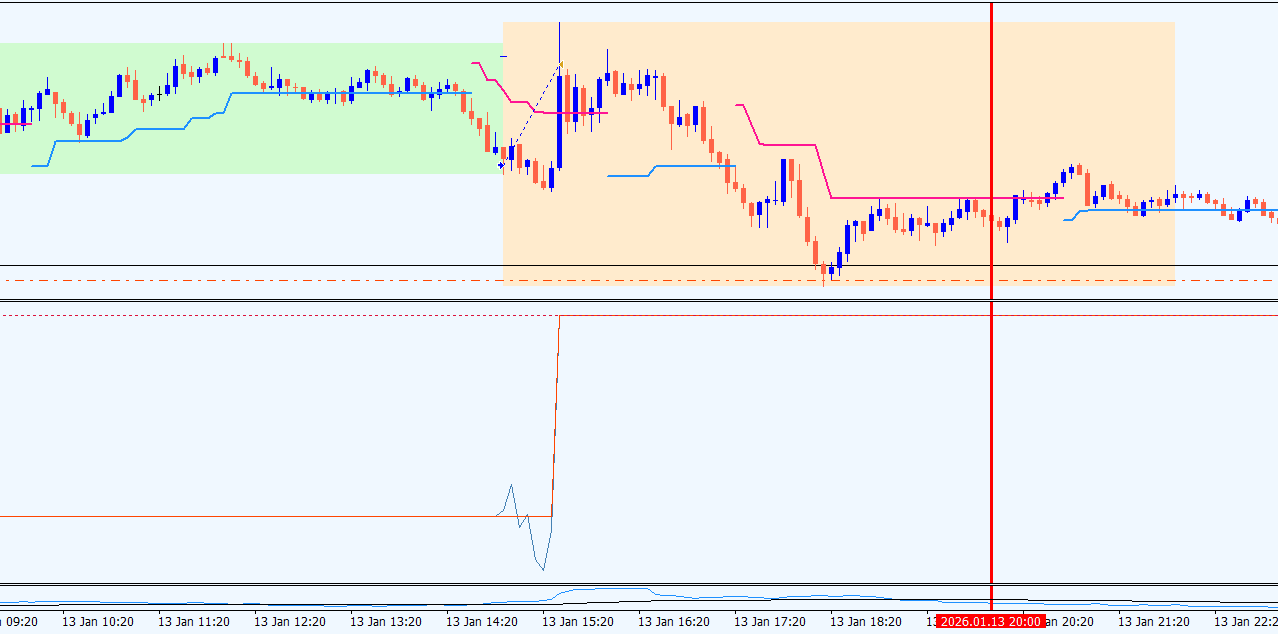Click the 13 Jan 12:20 time axis label
This screenshot has width=1278, height=634.
pos(289,621)
